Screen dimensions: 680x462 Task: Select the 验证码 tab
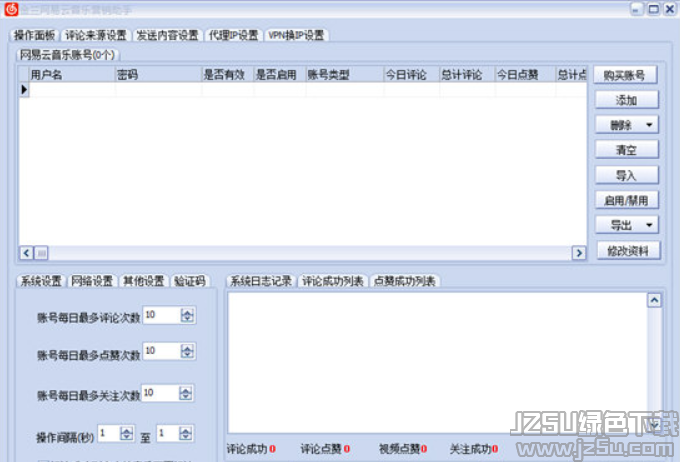point(190,281)
